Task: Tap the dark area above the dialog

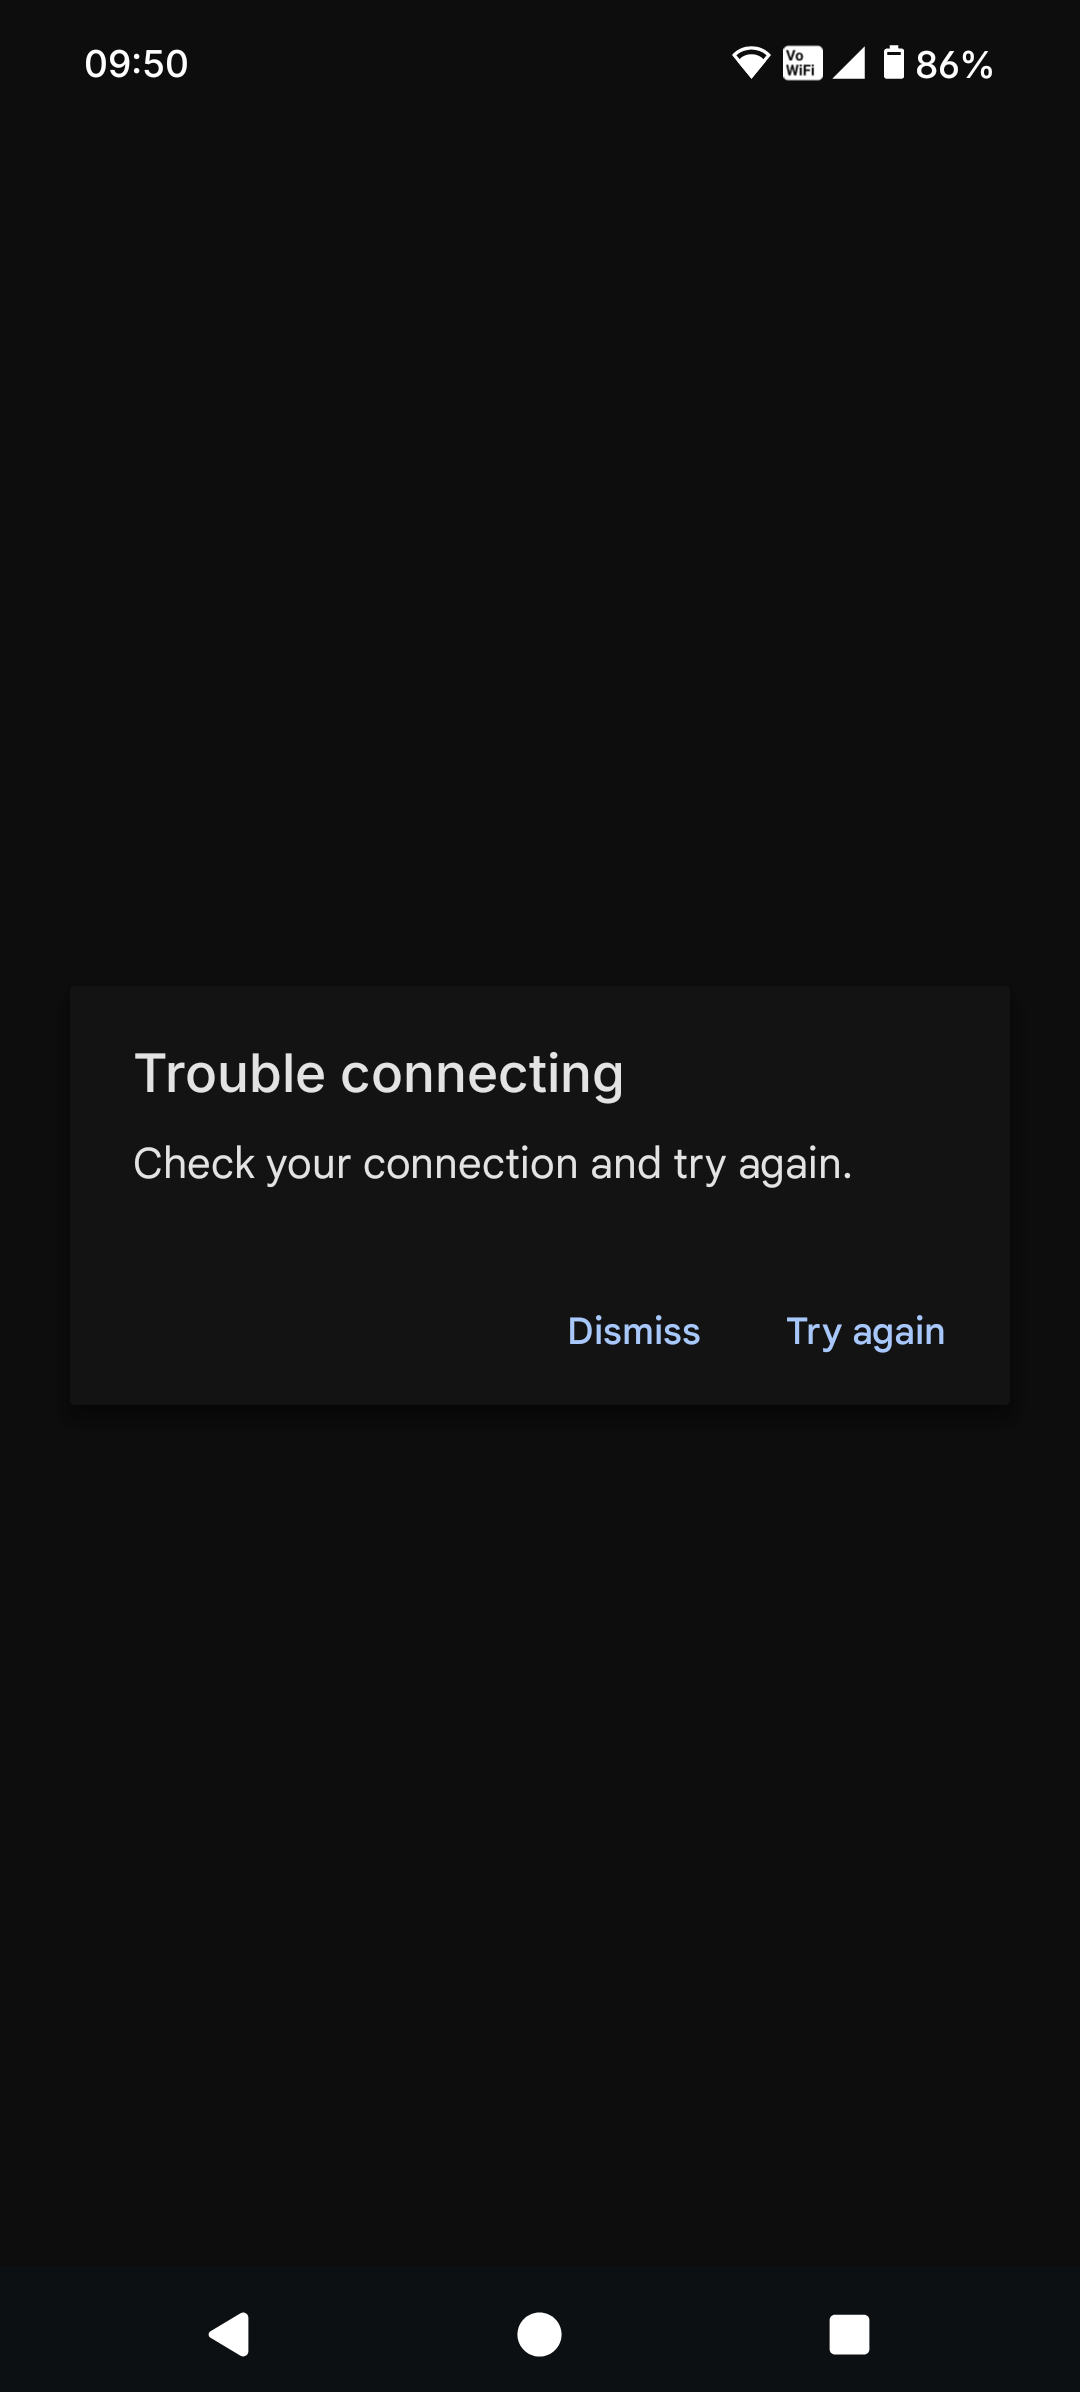Action: [540, 540]
